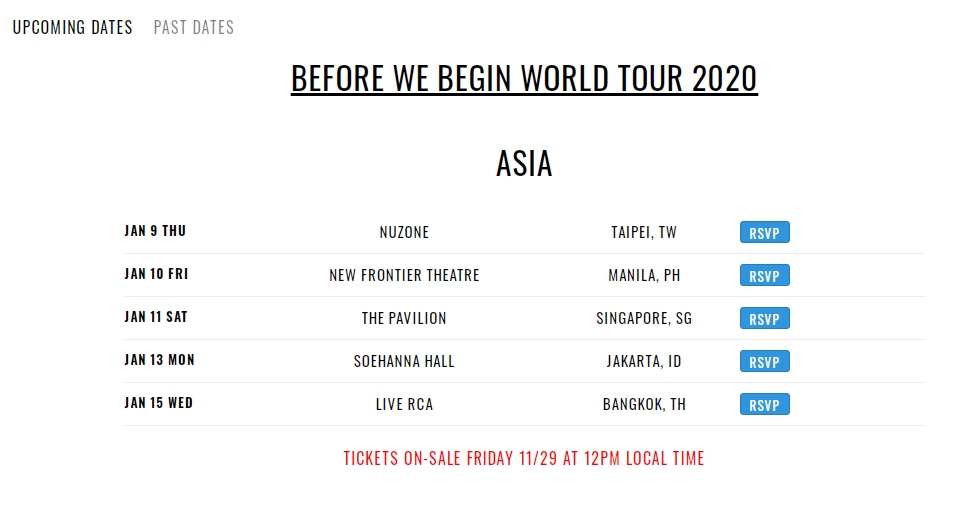Open the Before We Begin World Tour 2020 link
This screenshot has height=511, width=968.
point(524,78)
